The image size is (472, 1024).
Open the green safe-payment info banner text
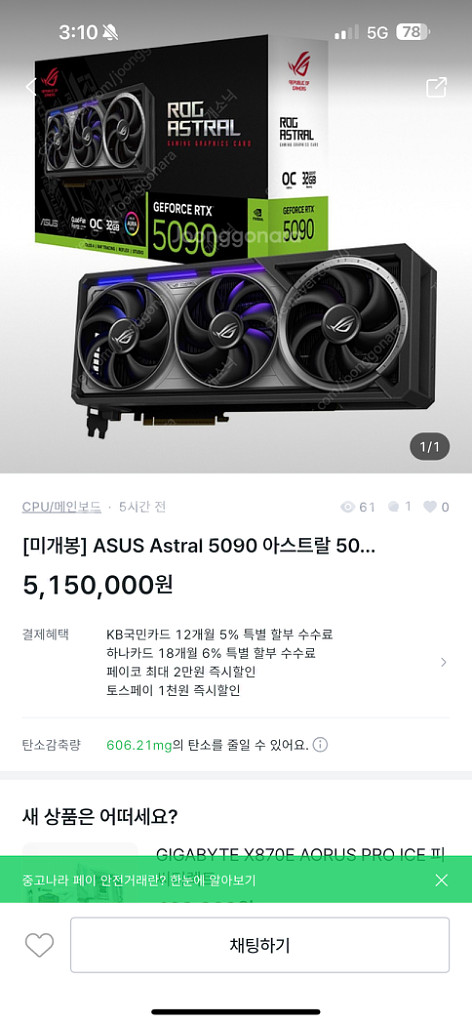point(138,880)
